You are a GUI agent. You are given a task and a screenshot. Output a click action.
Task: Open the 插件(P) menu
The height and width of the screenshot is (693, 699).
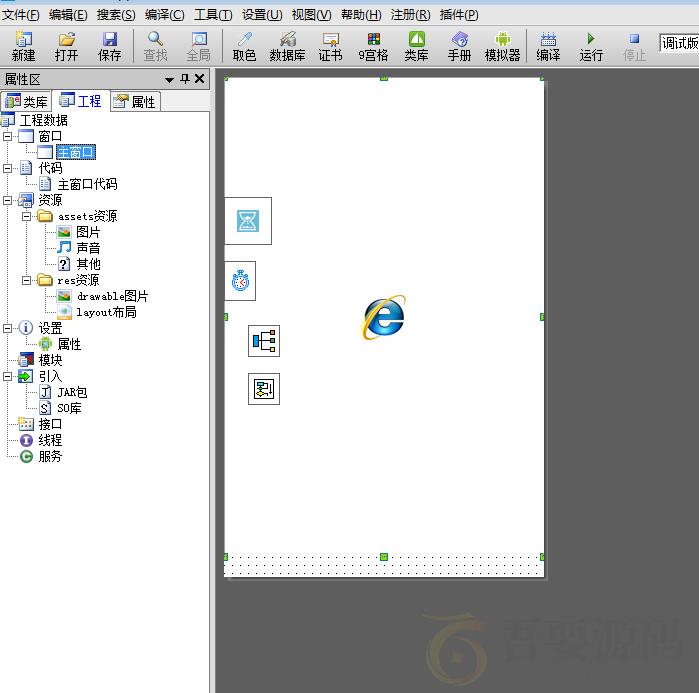(x=459, y=15)
